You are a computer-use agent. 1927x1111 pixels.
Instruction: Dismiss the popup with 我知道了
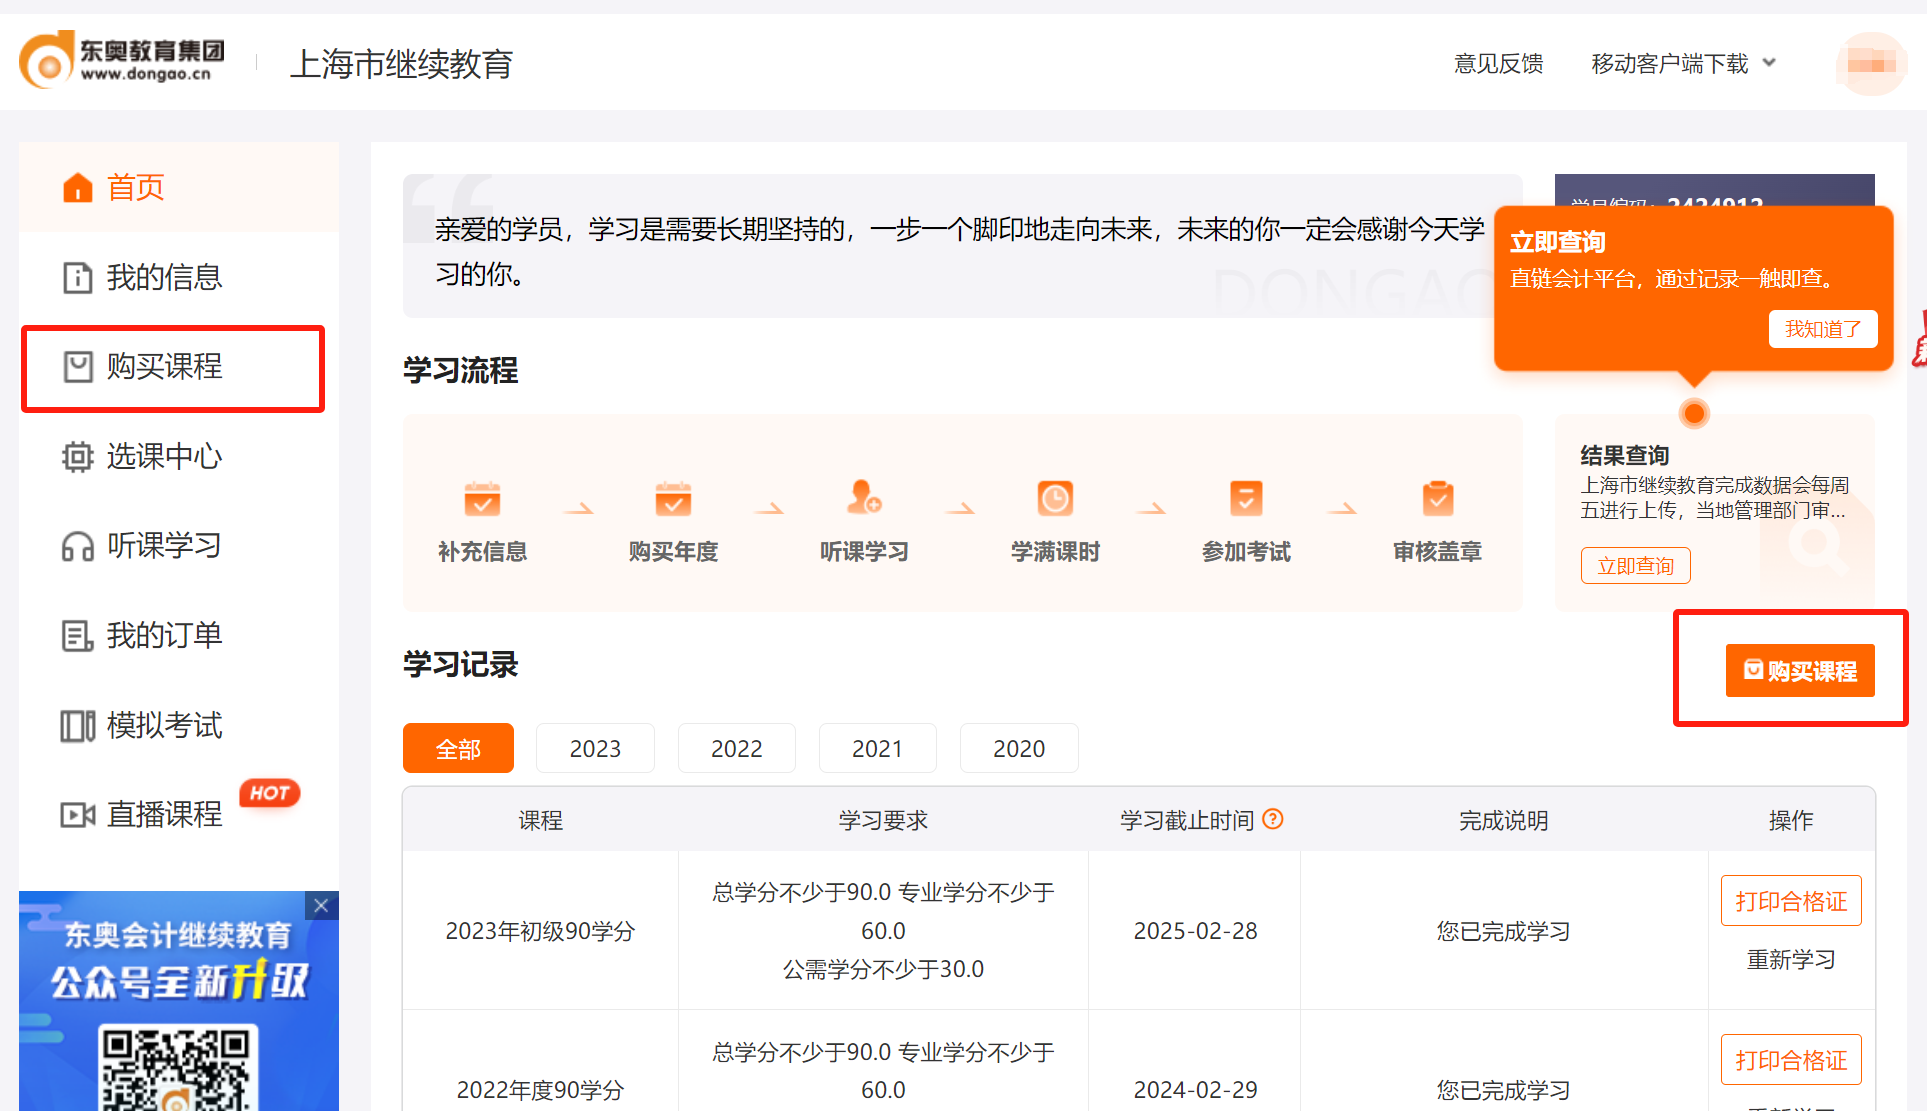coord(1822,329)
